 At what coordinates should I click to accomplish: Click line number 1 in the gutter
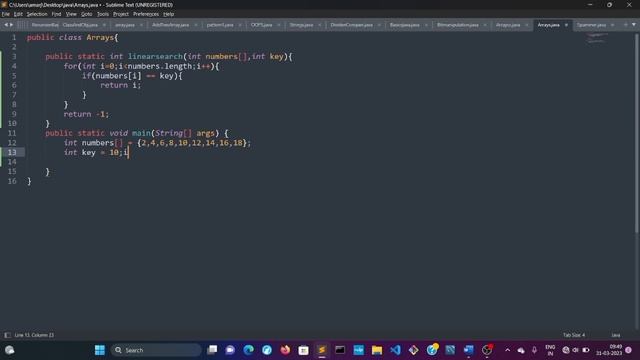14,38
